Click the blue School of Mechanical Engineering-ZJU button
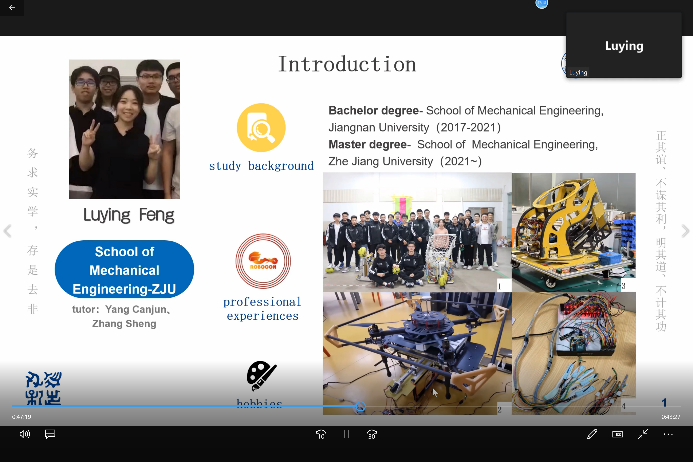The image size is (693, 462). point(125,269)
